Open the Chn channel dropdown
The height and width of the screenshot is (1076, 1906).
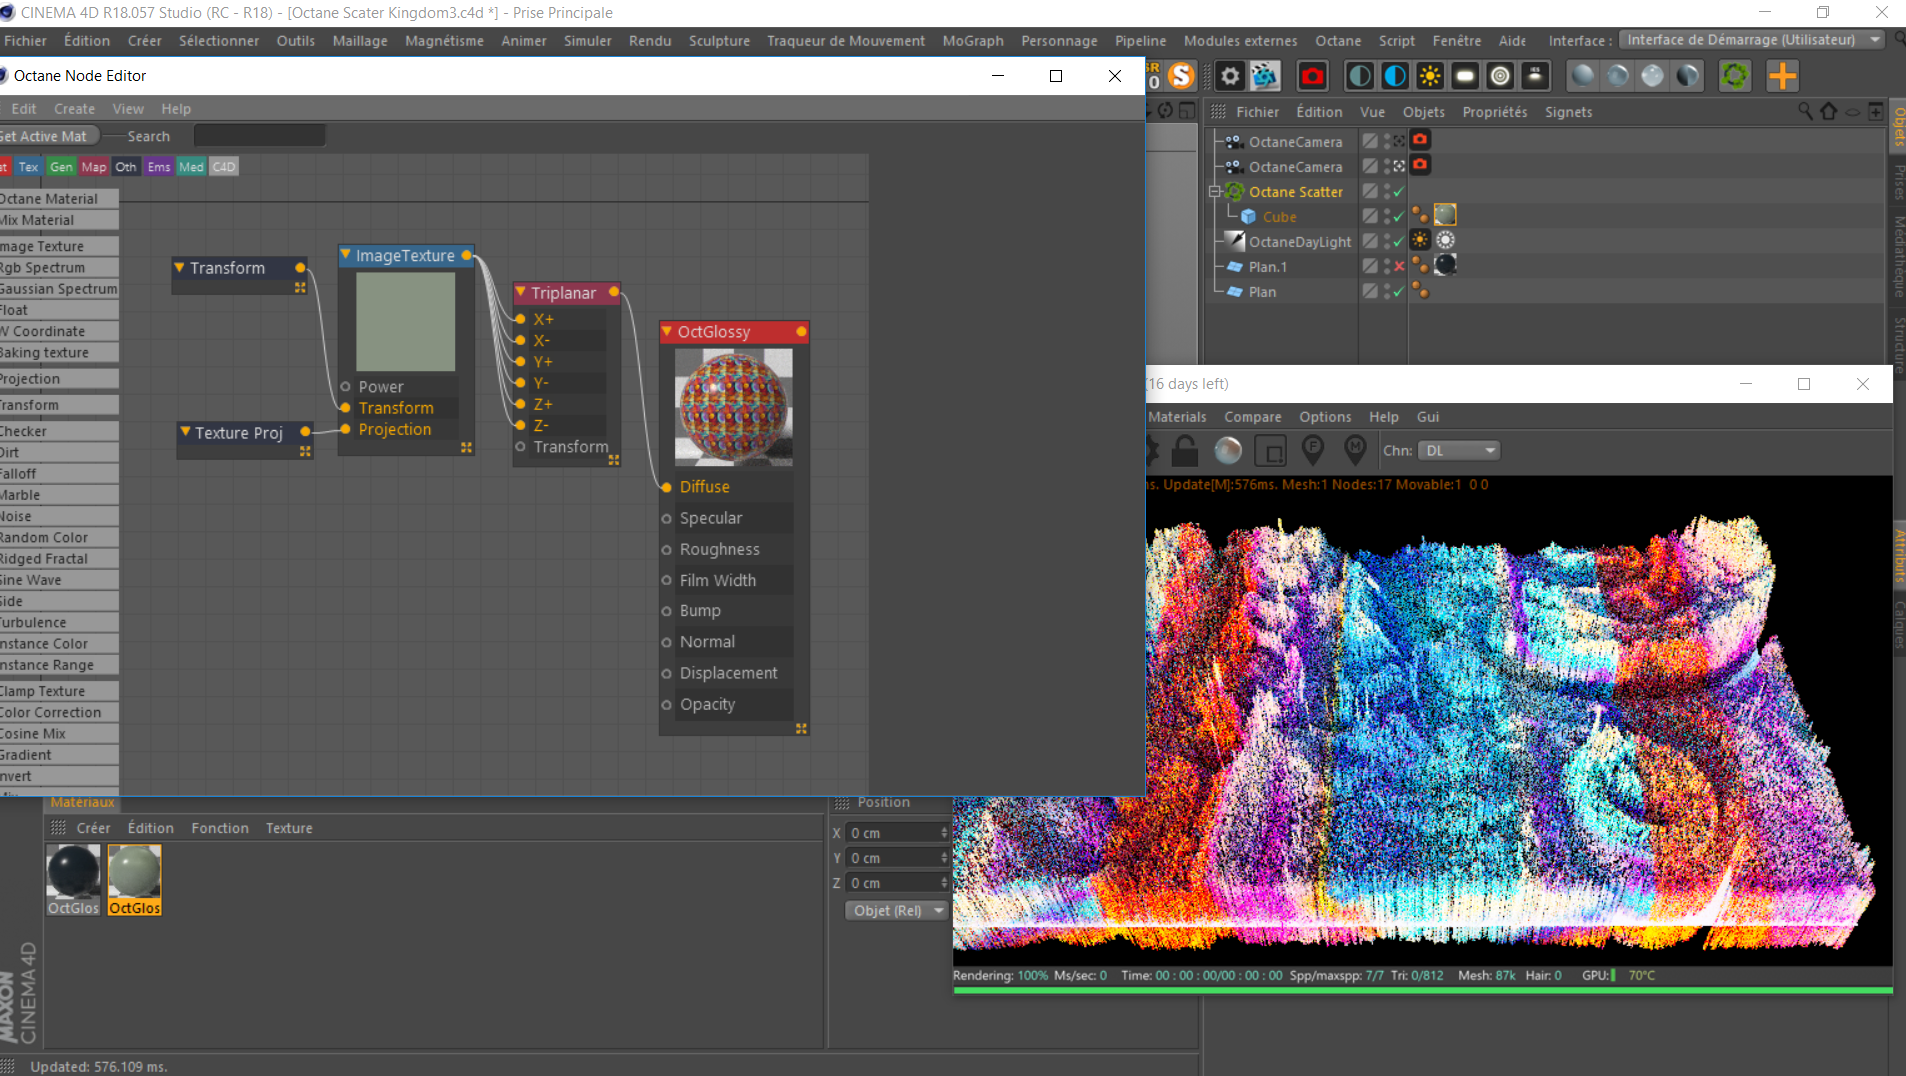tap(1461, 451)
